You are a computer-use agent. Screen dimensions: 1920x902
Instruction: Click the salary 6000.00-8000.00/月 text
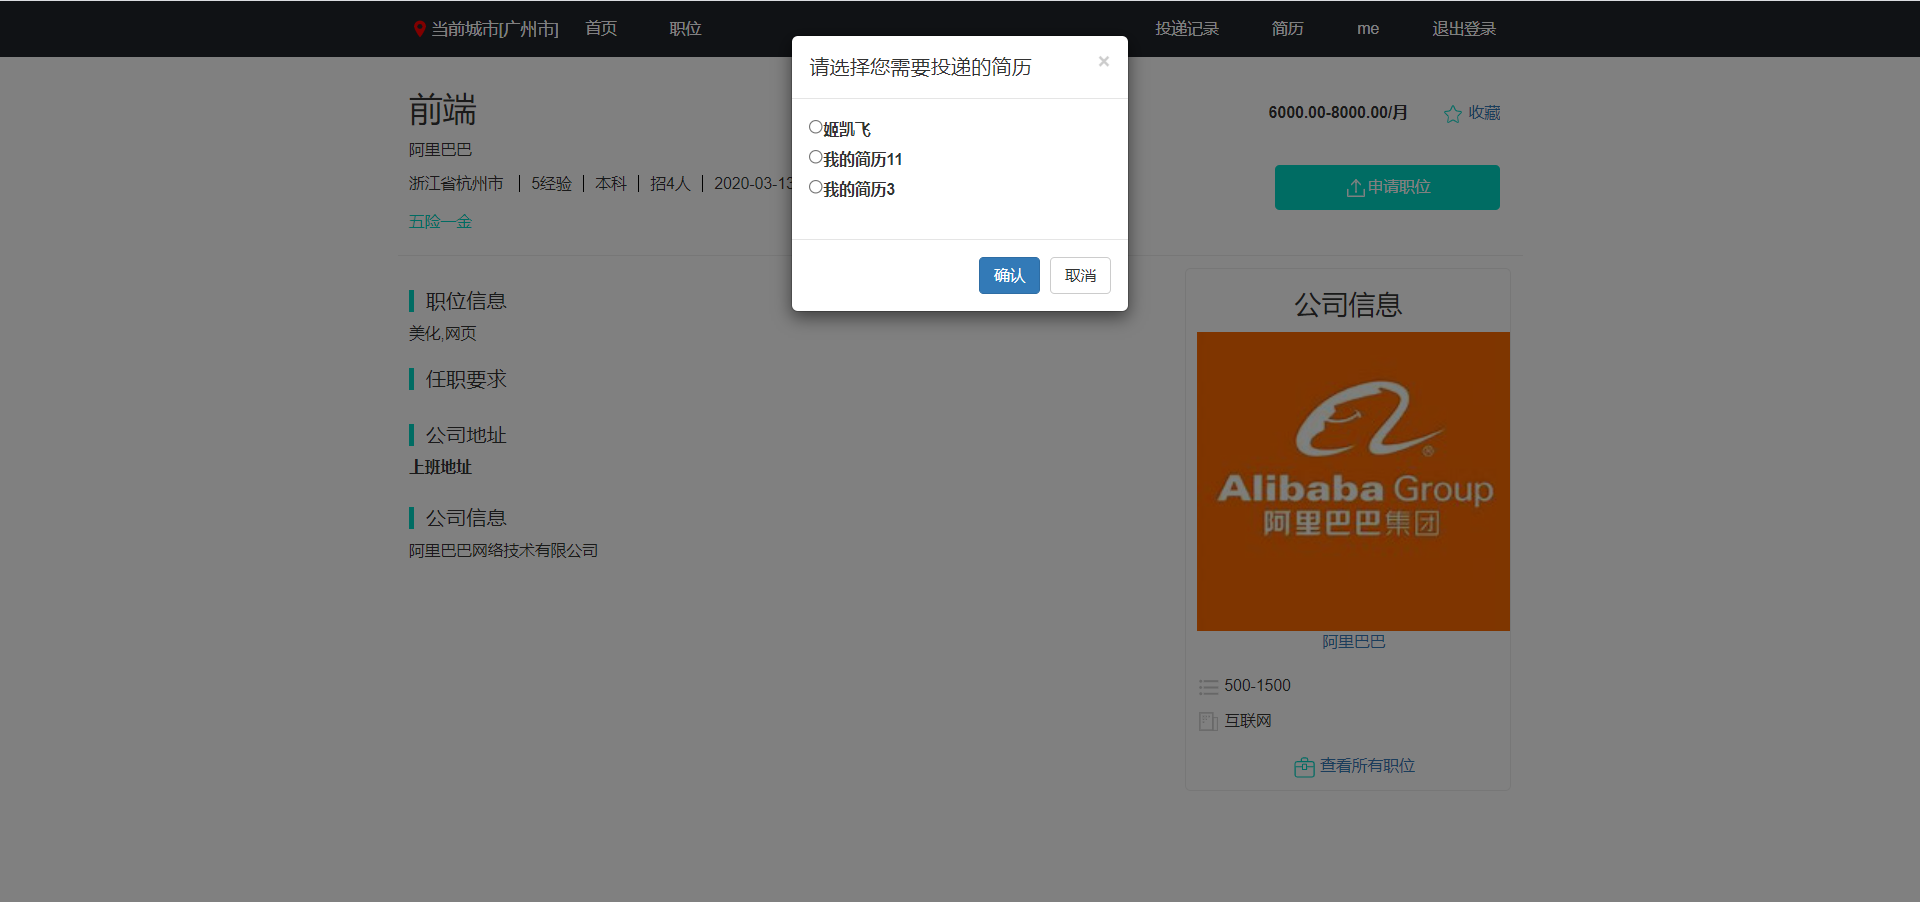(x=1338, y=112)
